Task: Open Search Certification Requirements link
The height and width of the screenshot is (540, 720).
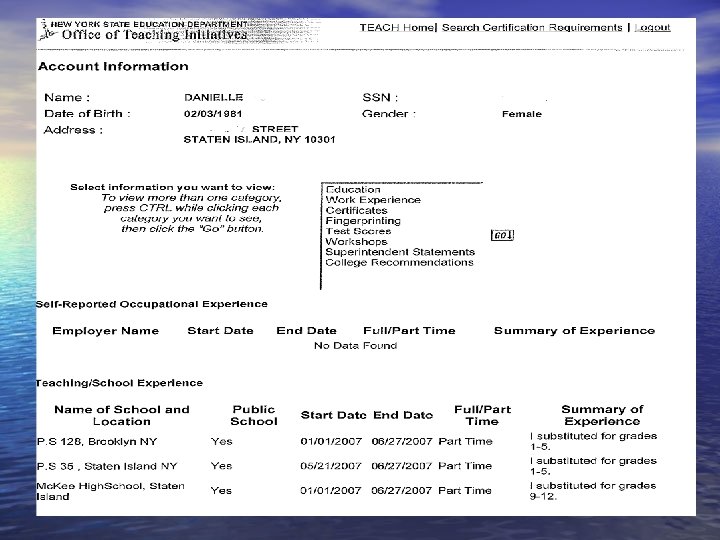Action: click(x=532, y=28)
